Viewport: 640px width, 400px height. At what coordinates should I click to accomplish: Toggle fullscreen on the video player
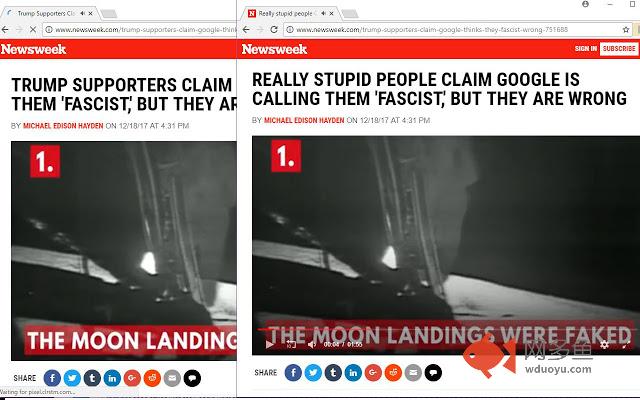click(626, 345)
